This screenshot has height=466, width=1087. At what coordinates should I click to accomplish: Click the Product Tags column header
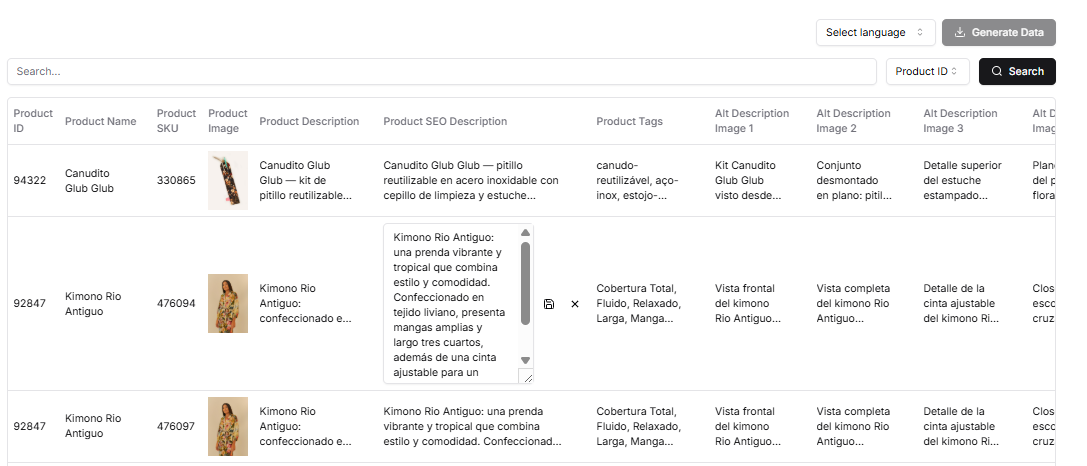pyautogui.click(x=629, y=122)
